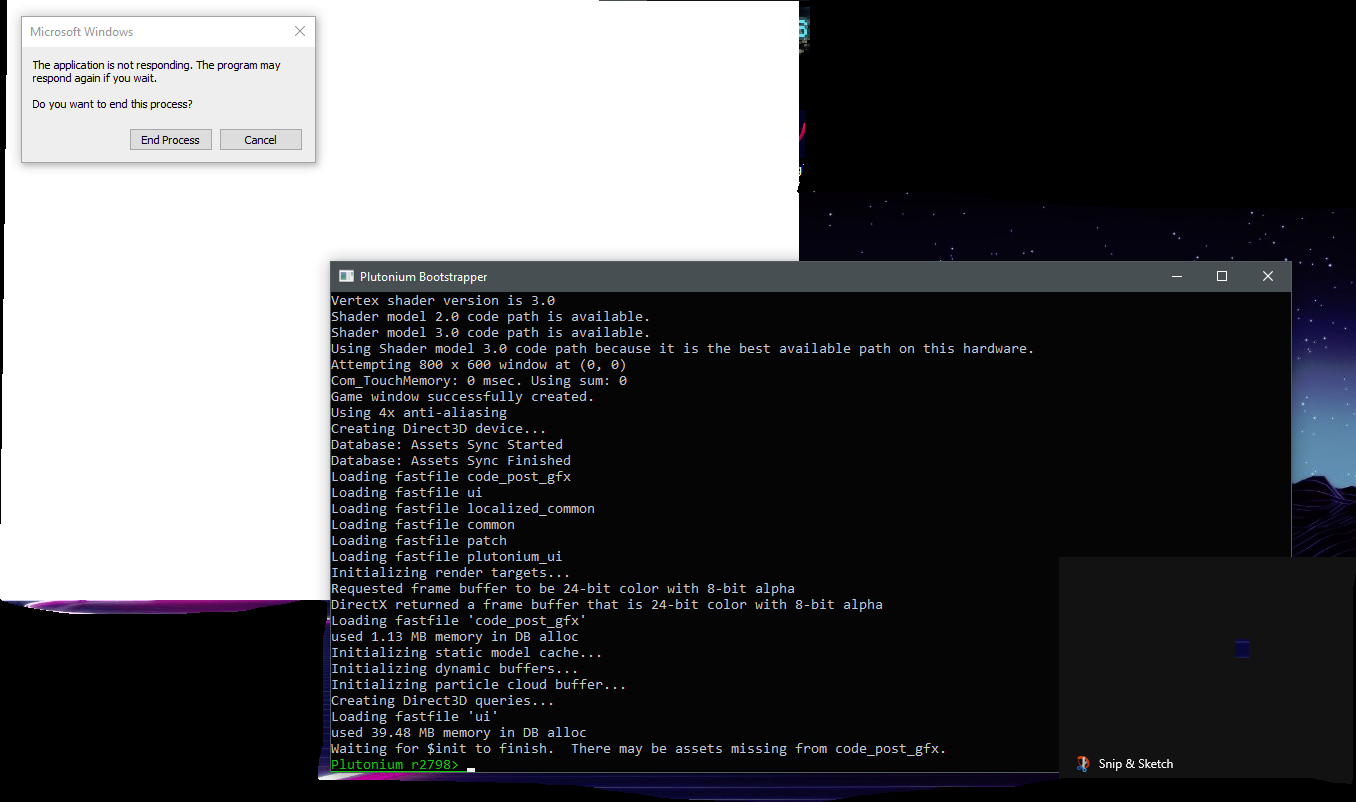Click line 'Loading fastfile plutonium_ui'
The width and height of the screenshot is (1356, 802).
(447, 557)
